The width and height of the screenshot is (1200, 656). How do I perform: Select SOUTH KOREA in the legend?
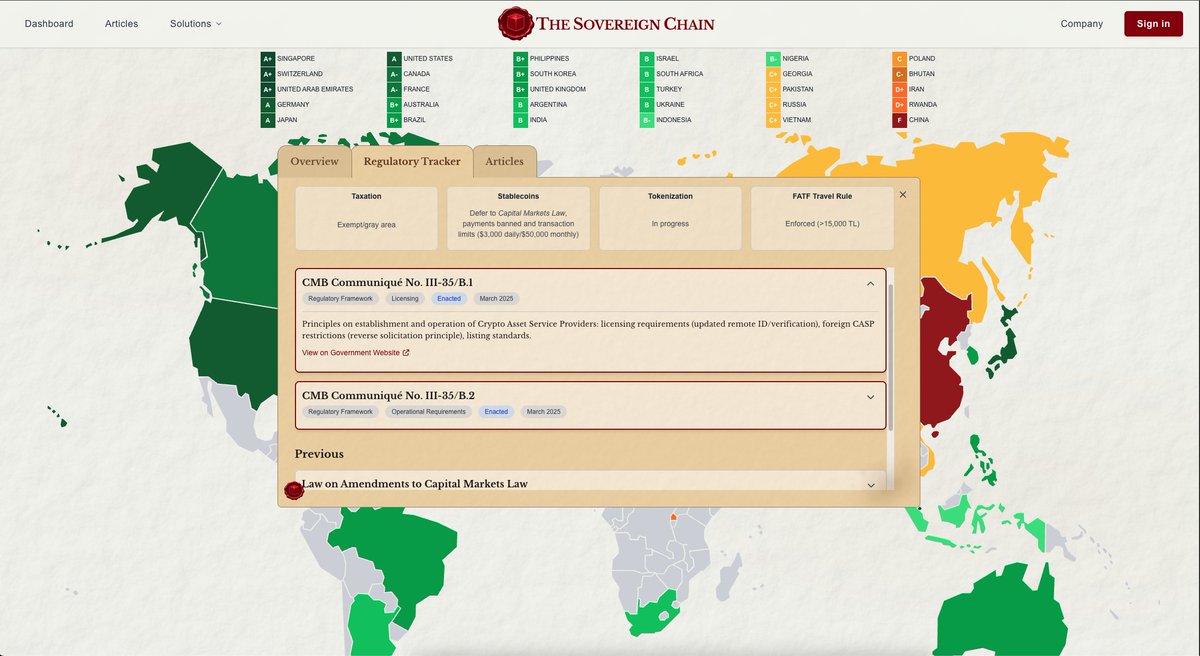tap(553, 74)
